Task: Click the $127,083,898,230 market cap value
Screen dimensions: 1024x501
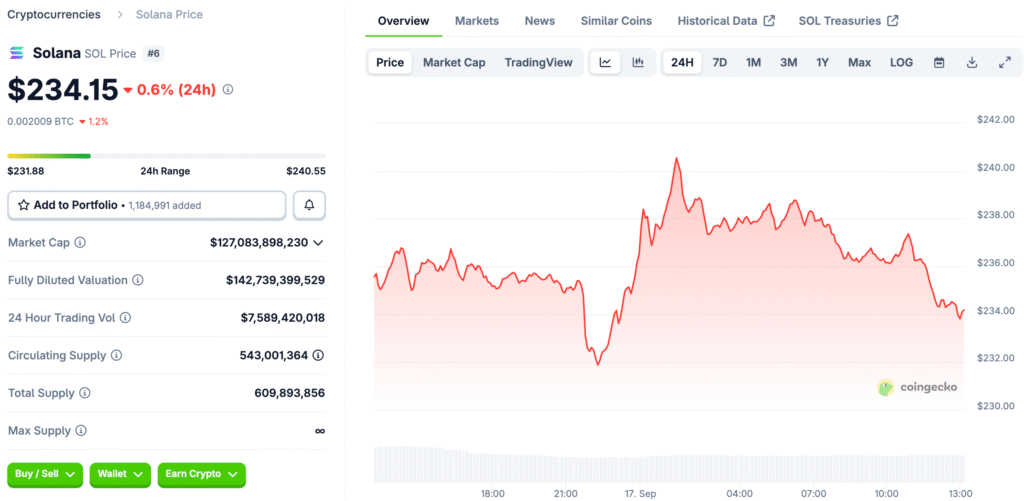Action: pos(259,242)
